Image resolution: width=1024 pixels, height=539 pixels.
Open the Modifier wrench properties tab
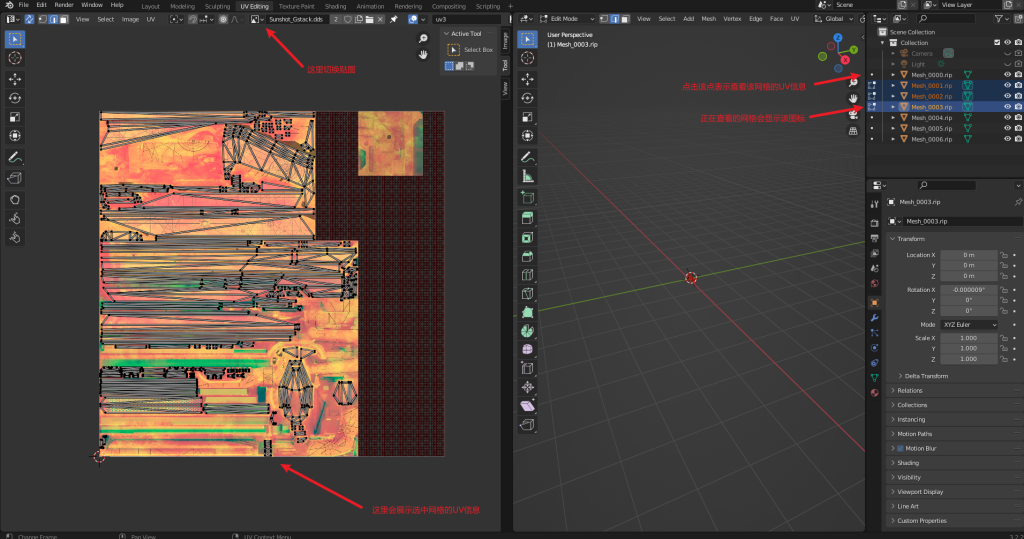click(875, 317)
